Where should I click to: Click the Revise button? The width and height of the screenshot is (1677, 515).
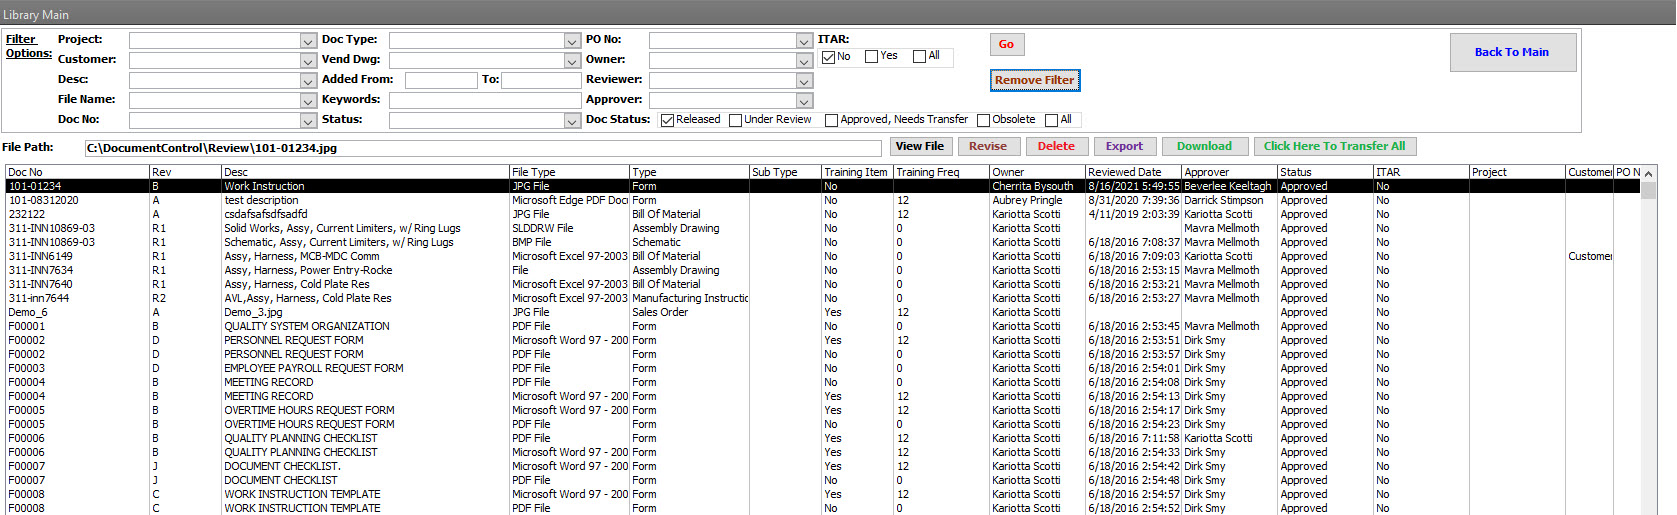pos(988,146)
